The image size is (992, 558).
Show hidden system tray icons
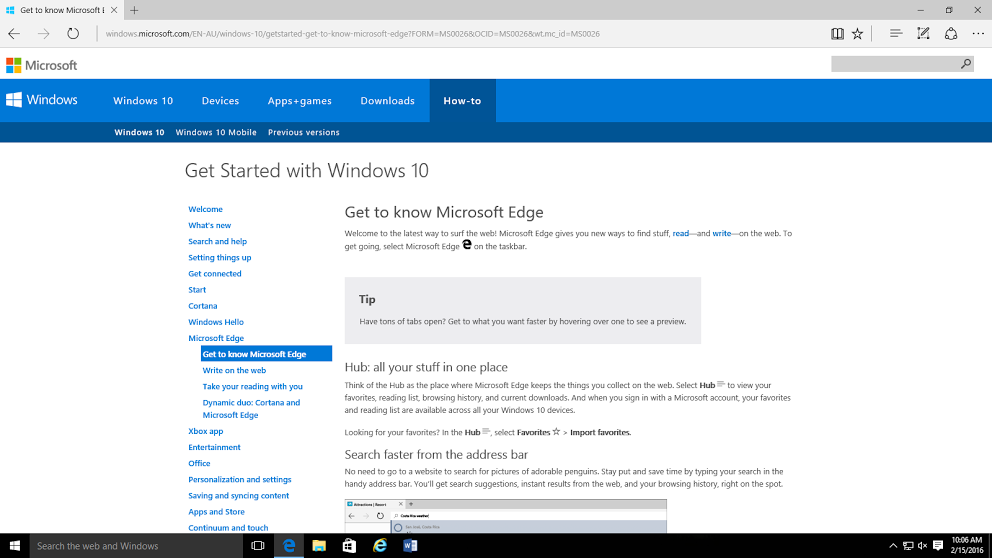892,546
